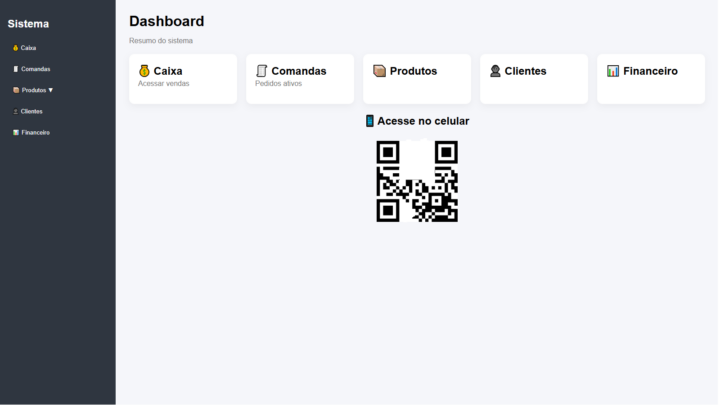Click the bar chart icon on Financeiro card
This screenshot has height=405, width=720.
point(613,71)
